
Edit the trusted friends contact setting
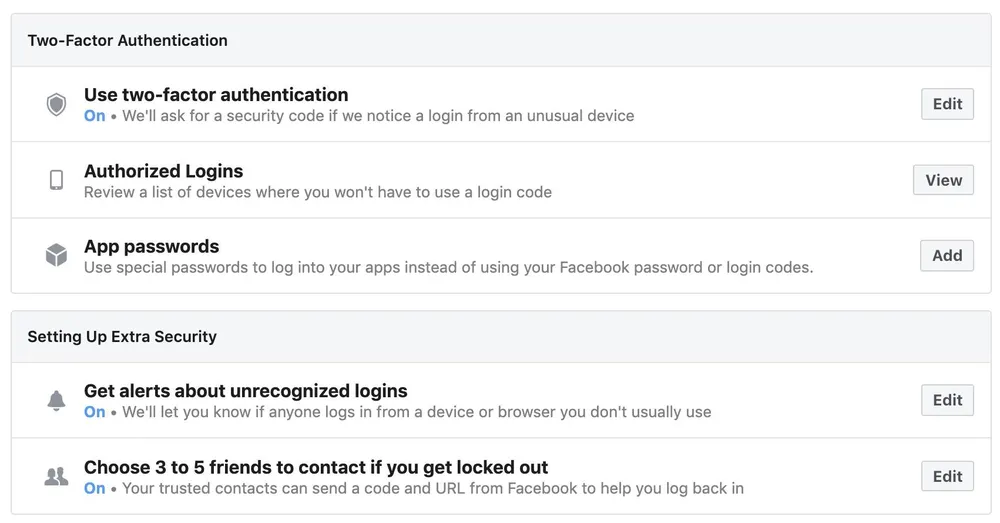pos(947,476)
